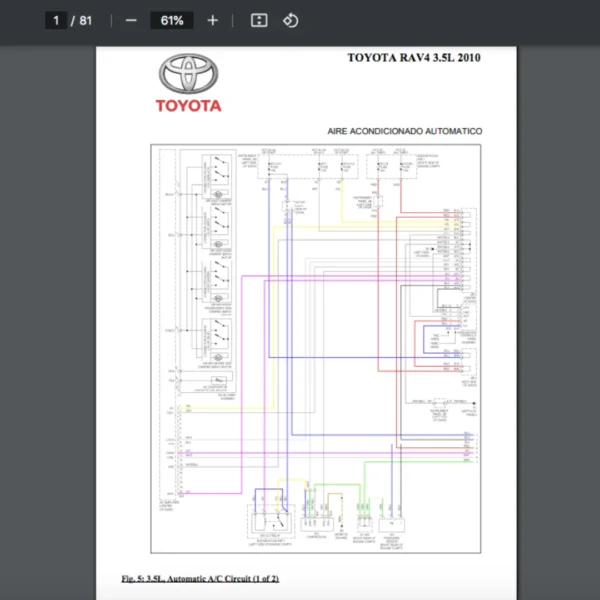Viewport: 600px width, 600px height.
Task: Click the top-right fuse block in diagram
Action: 389,167
